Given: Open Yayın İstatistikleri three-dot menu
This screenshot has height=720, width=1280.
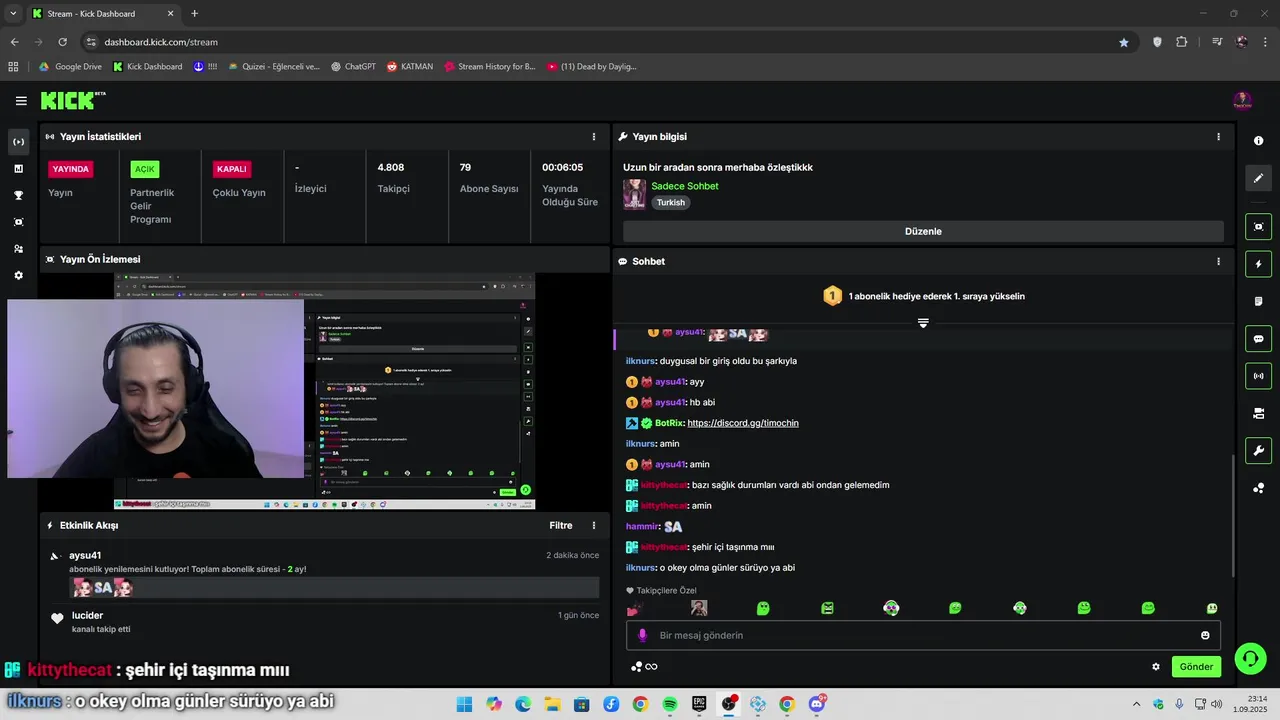Looking at the screenshot, I should [x=594, y=137].
